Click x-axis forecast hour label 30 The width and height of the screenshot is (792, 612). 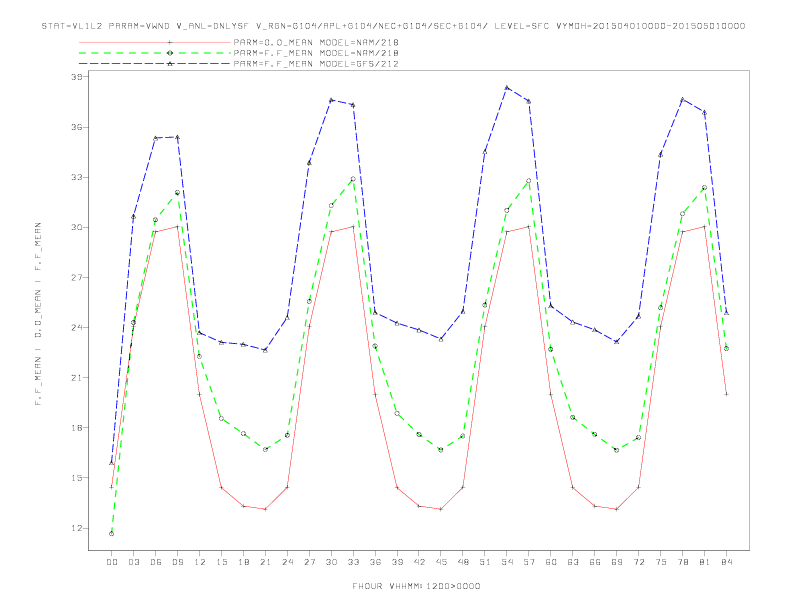coord(331,562)
